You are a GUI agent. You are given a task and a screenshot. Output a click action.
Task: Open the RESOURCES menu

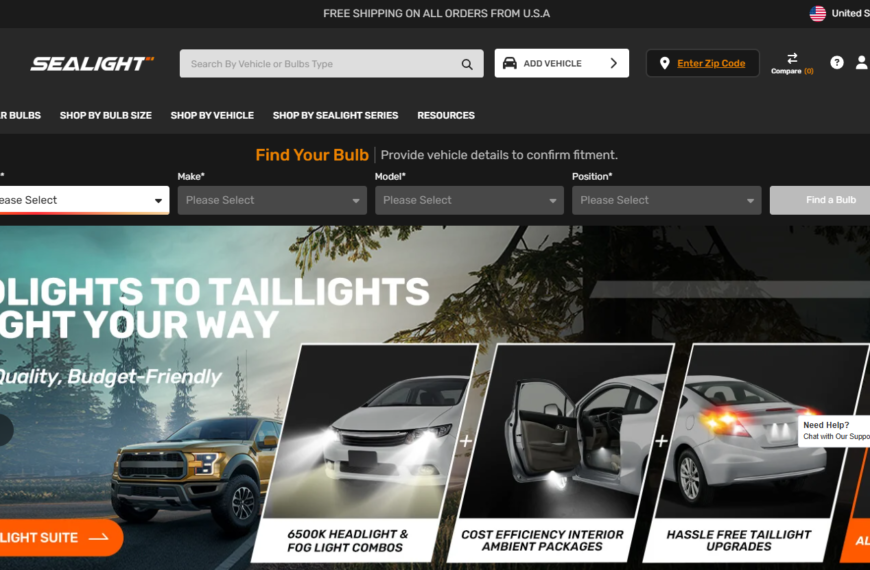(446, 115)
